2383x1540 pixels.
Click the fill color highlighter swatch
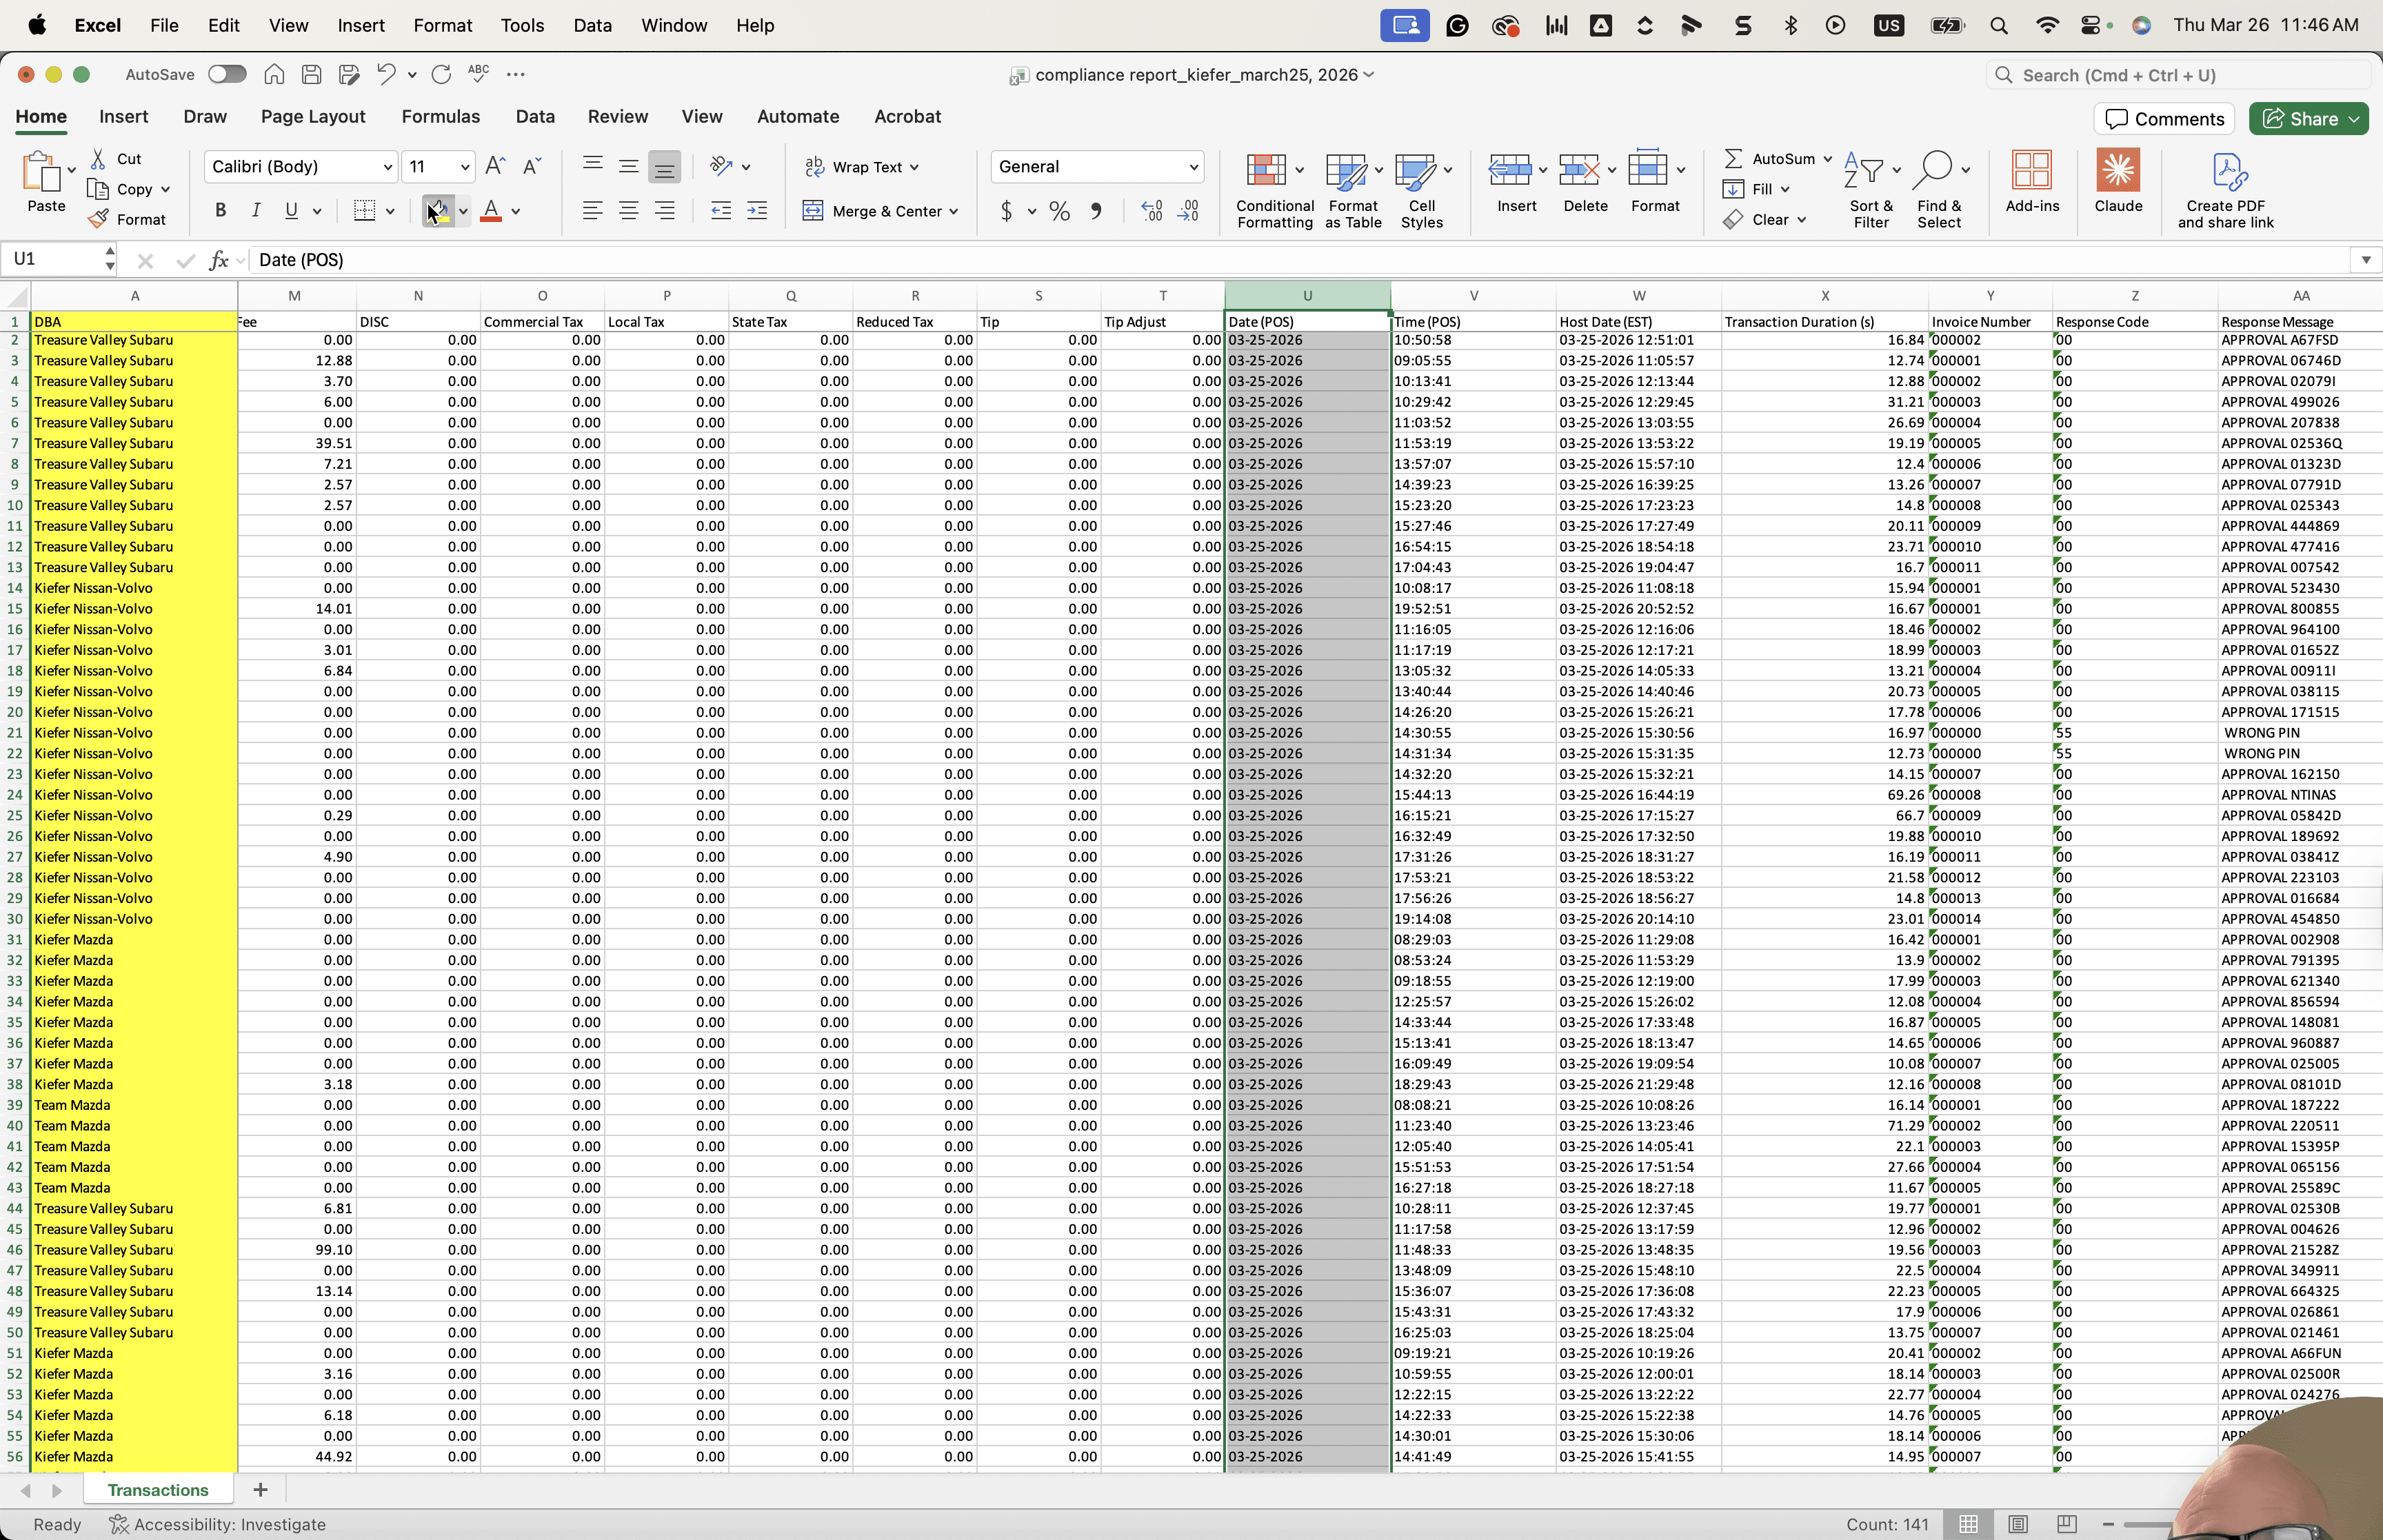pos(438,211)
